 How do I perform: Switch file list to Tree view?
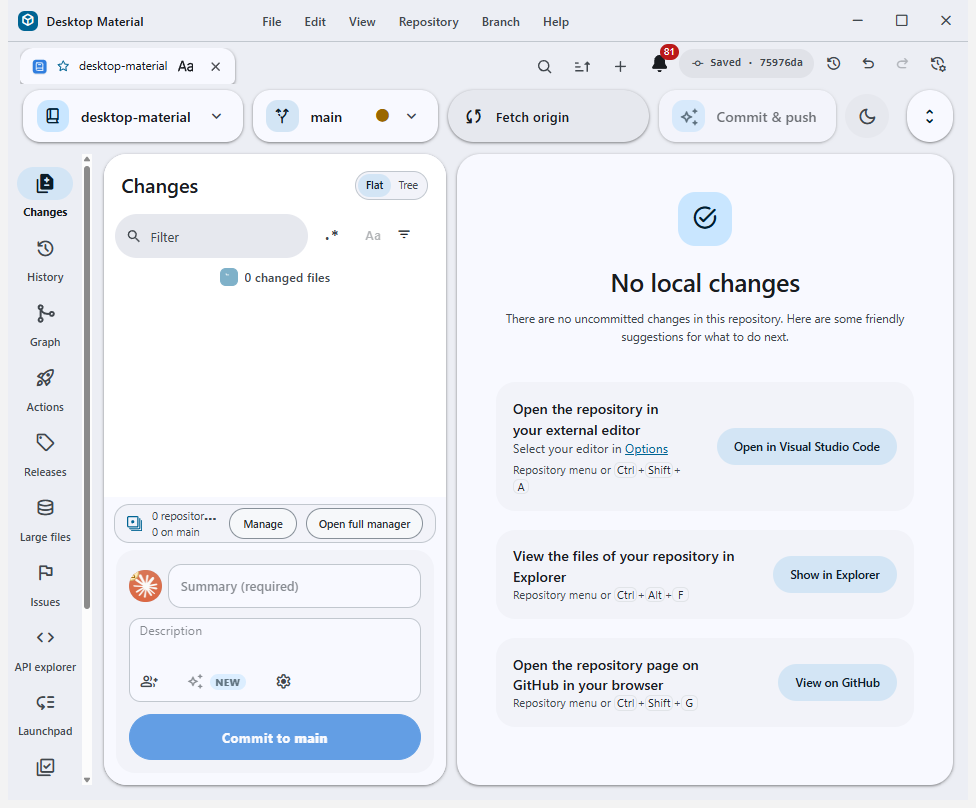point(408,186)
